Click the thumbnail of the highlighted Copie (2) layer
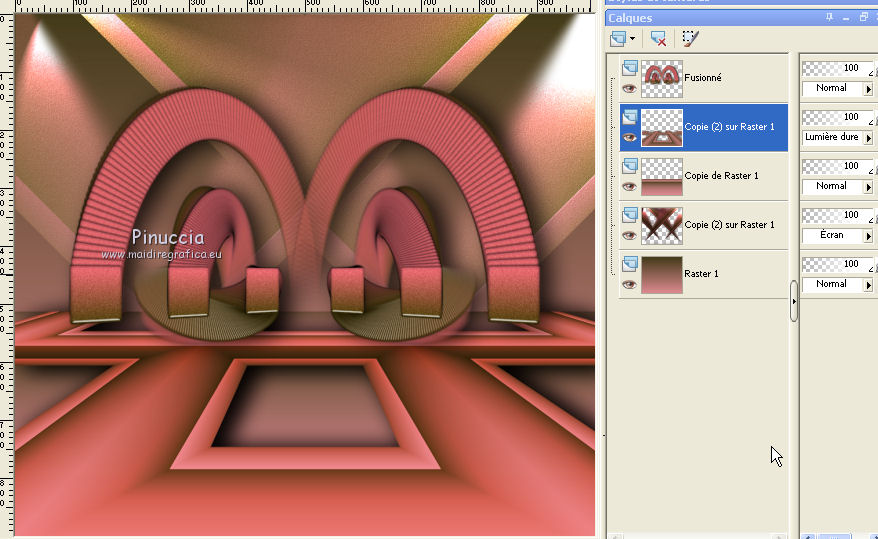 coord(662,128)
